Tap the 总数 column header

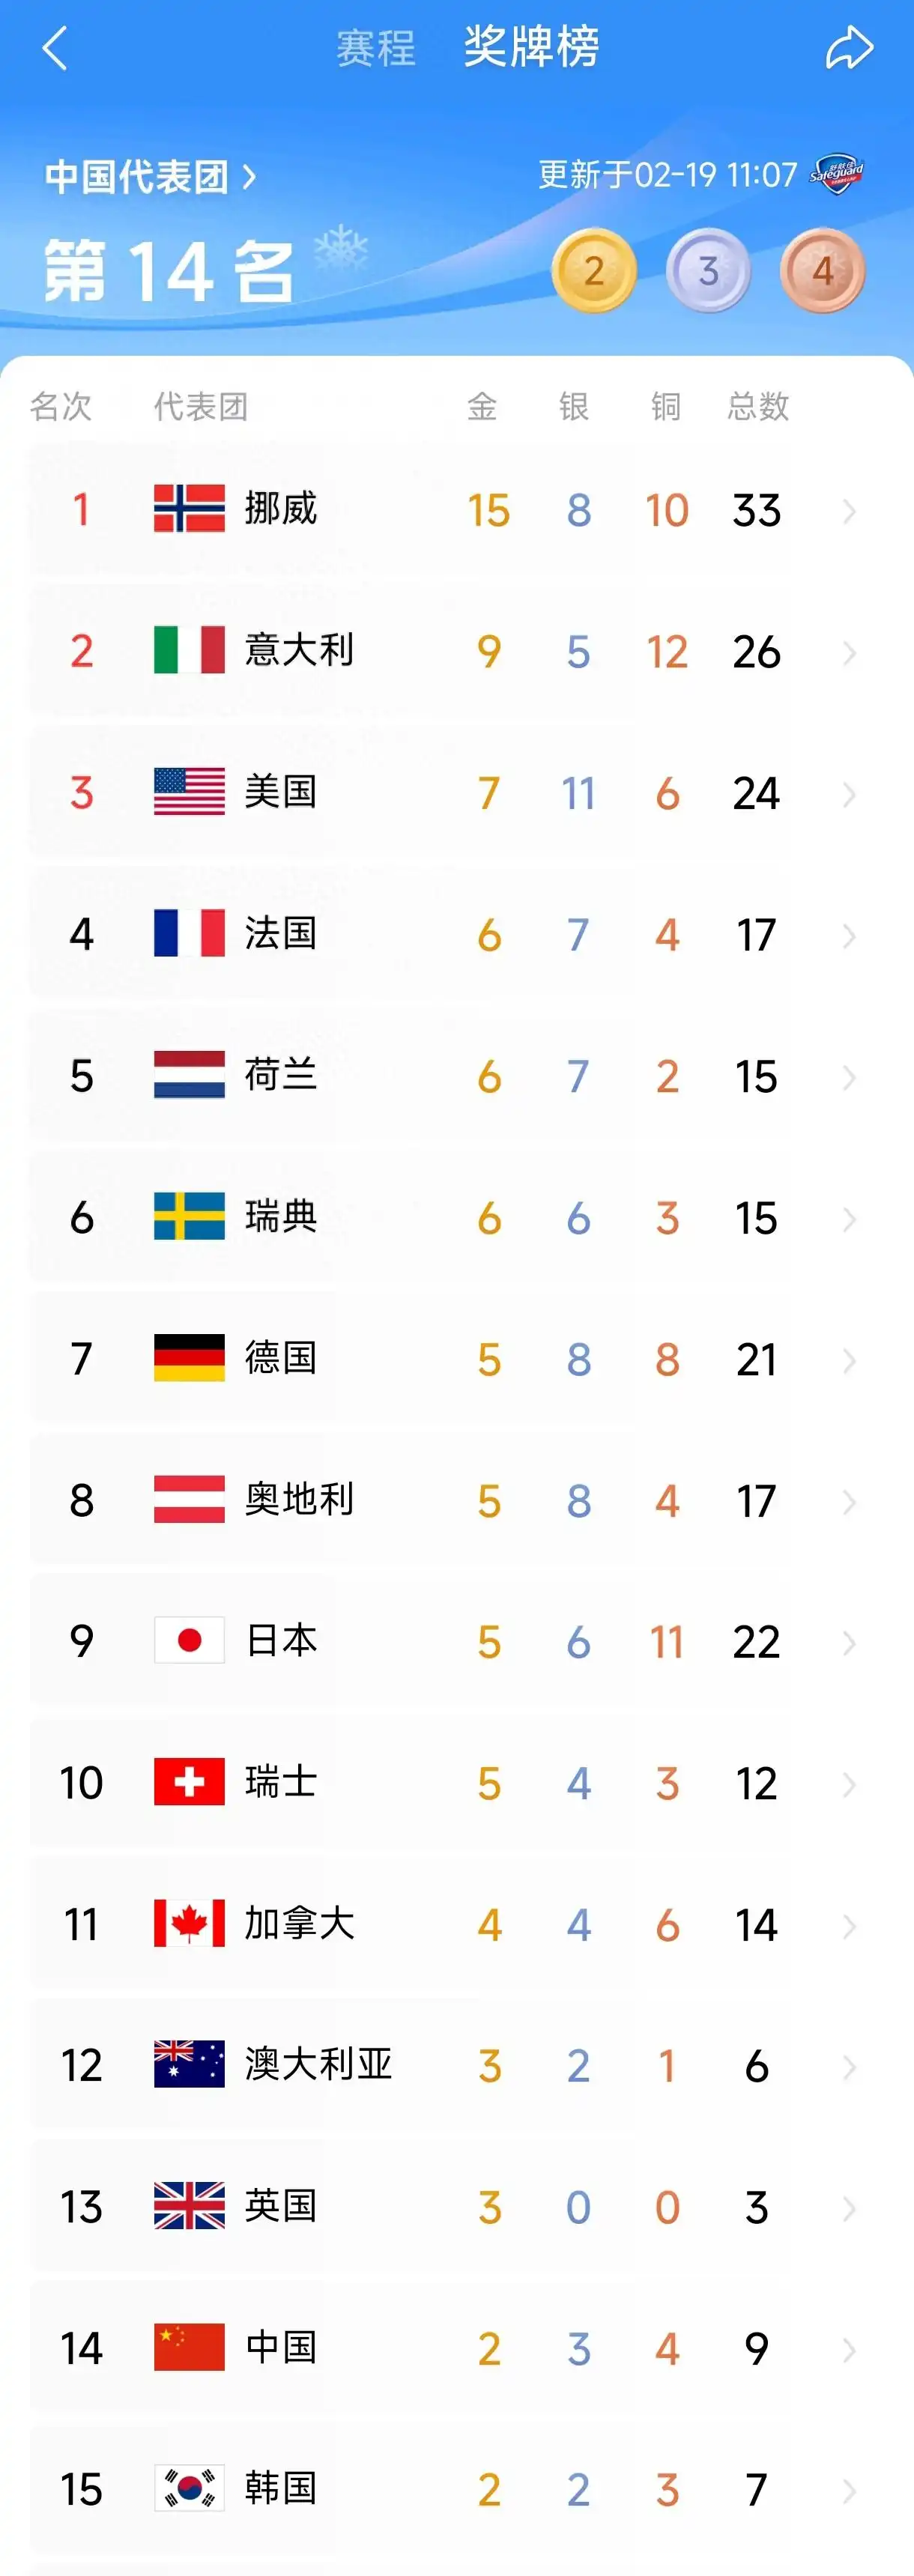click(x=758, y=407)
